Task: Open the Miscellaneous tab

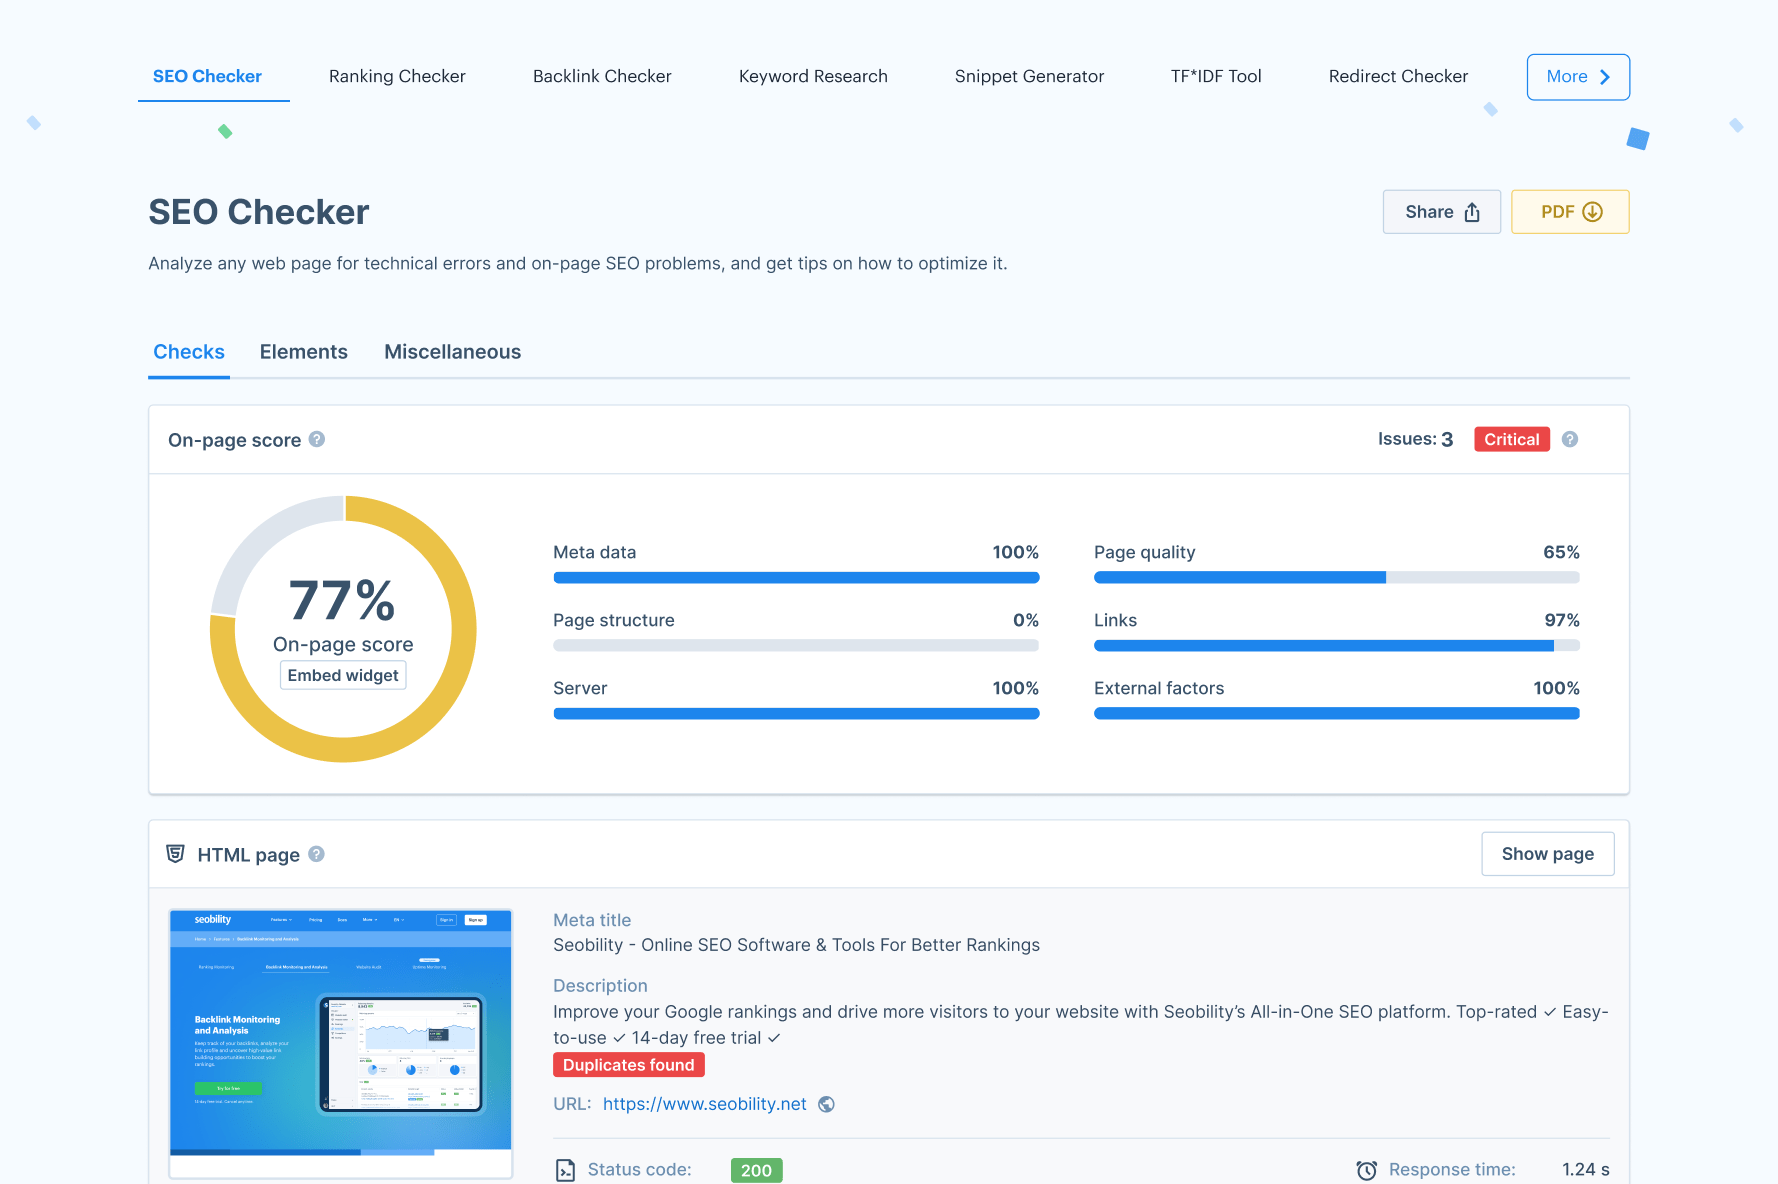Action: [452, 352]
